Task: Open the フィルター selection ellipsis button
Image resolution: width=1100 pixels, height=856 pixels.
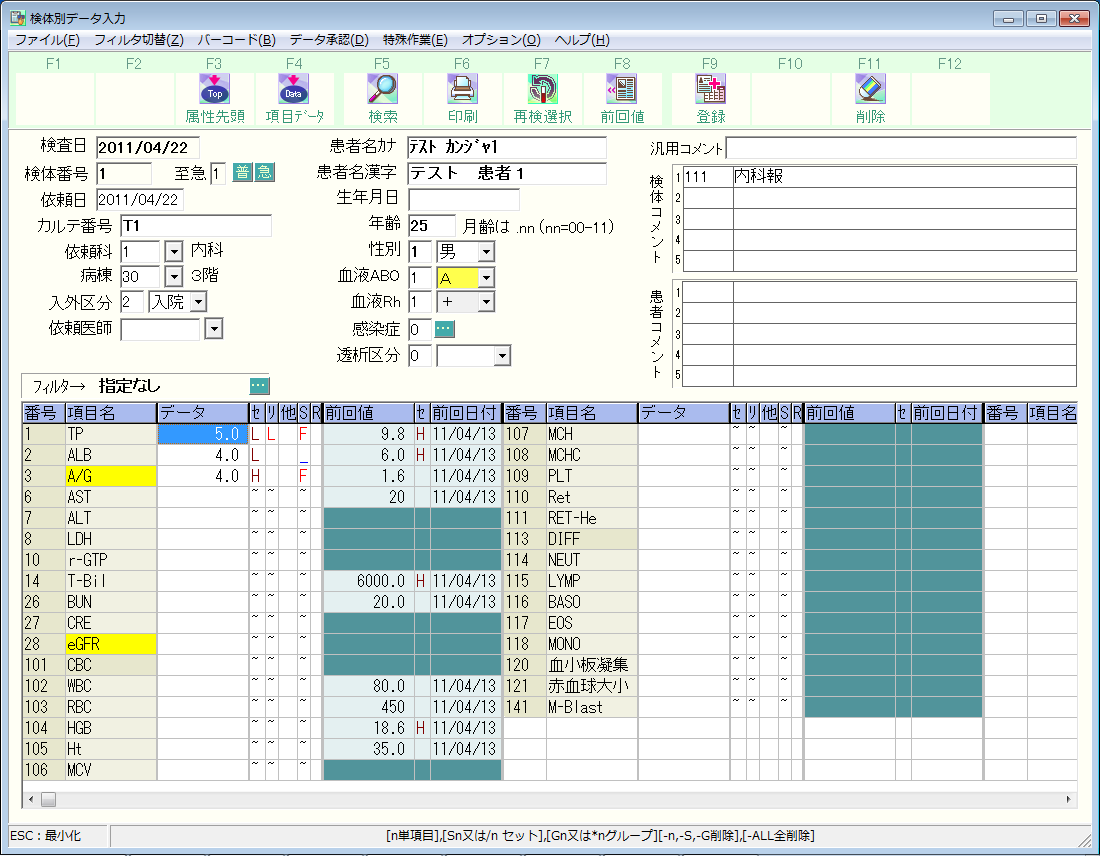Action: (260, 385)
